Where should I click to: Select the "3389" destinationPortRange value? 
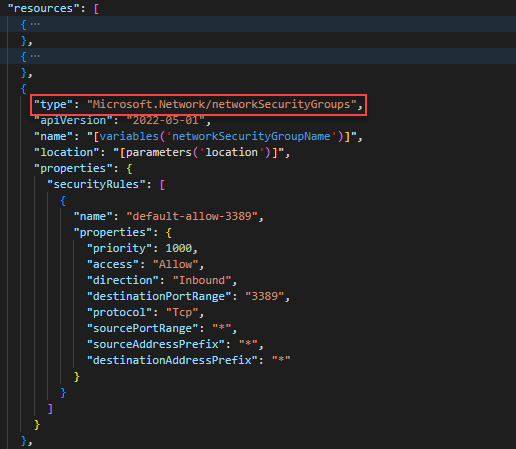pyautogui.click(x=265, y=296)
